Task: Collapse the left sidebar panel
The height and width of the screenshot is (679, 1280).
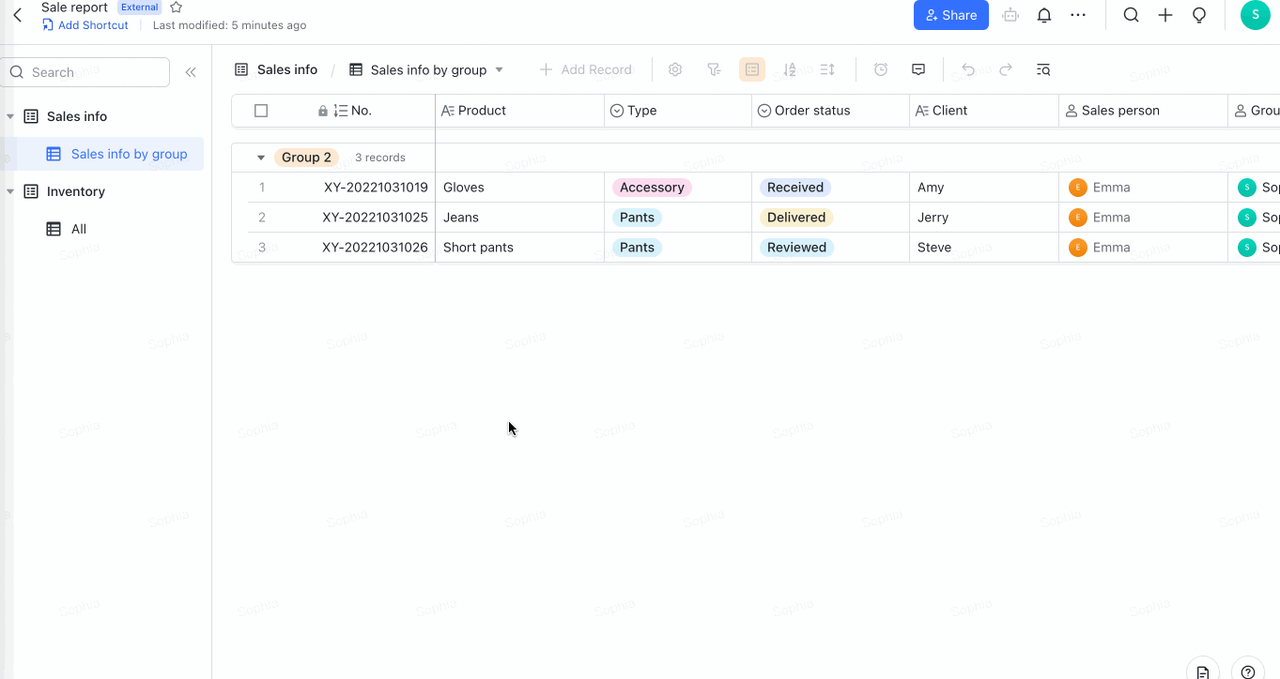Action: pos(190,72)
